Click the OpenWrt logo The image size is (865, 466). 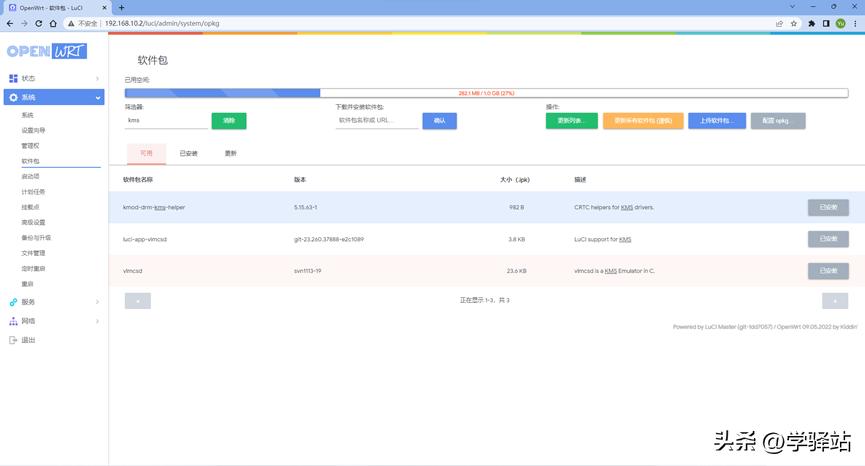[47, 51]
